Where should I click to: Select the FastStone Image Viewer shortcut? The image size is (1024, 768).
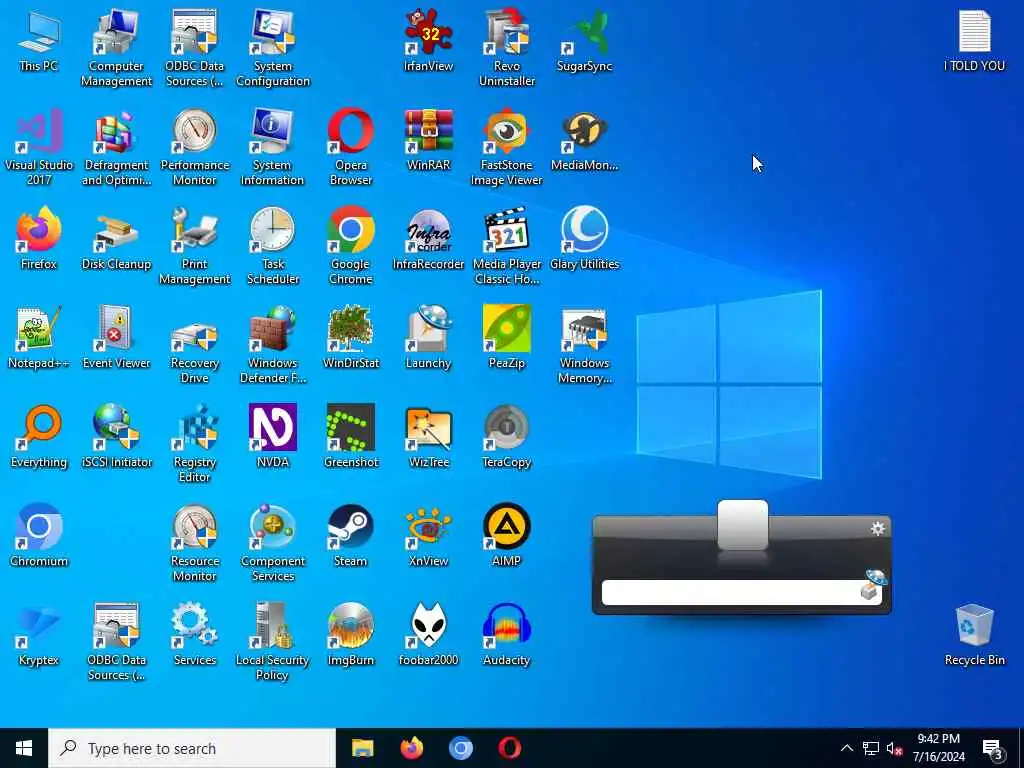pos(507,147)
